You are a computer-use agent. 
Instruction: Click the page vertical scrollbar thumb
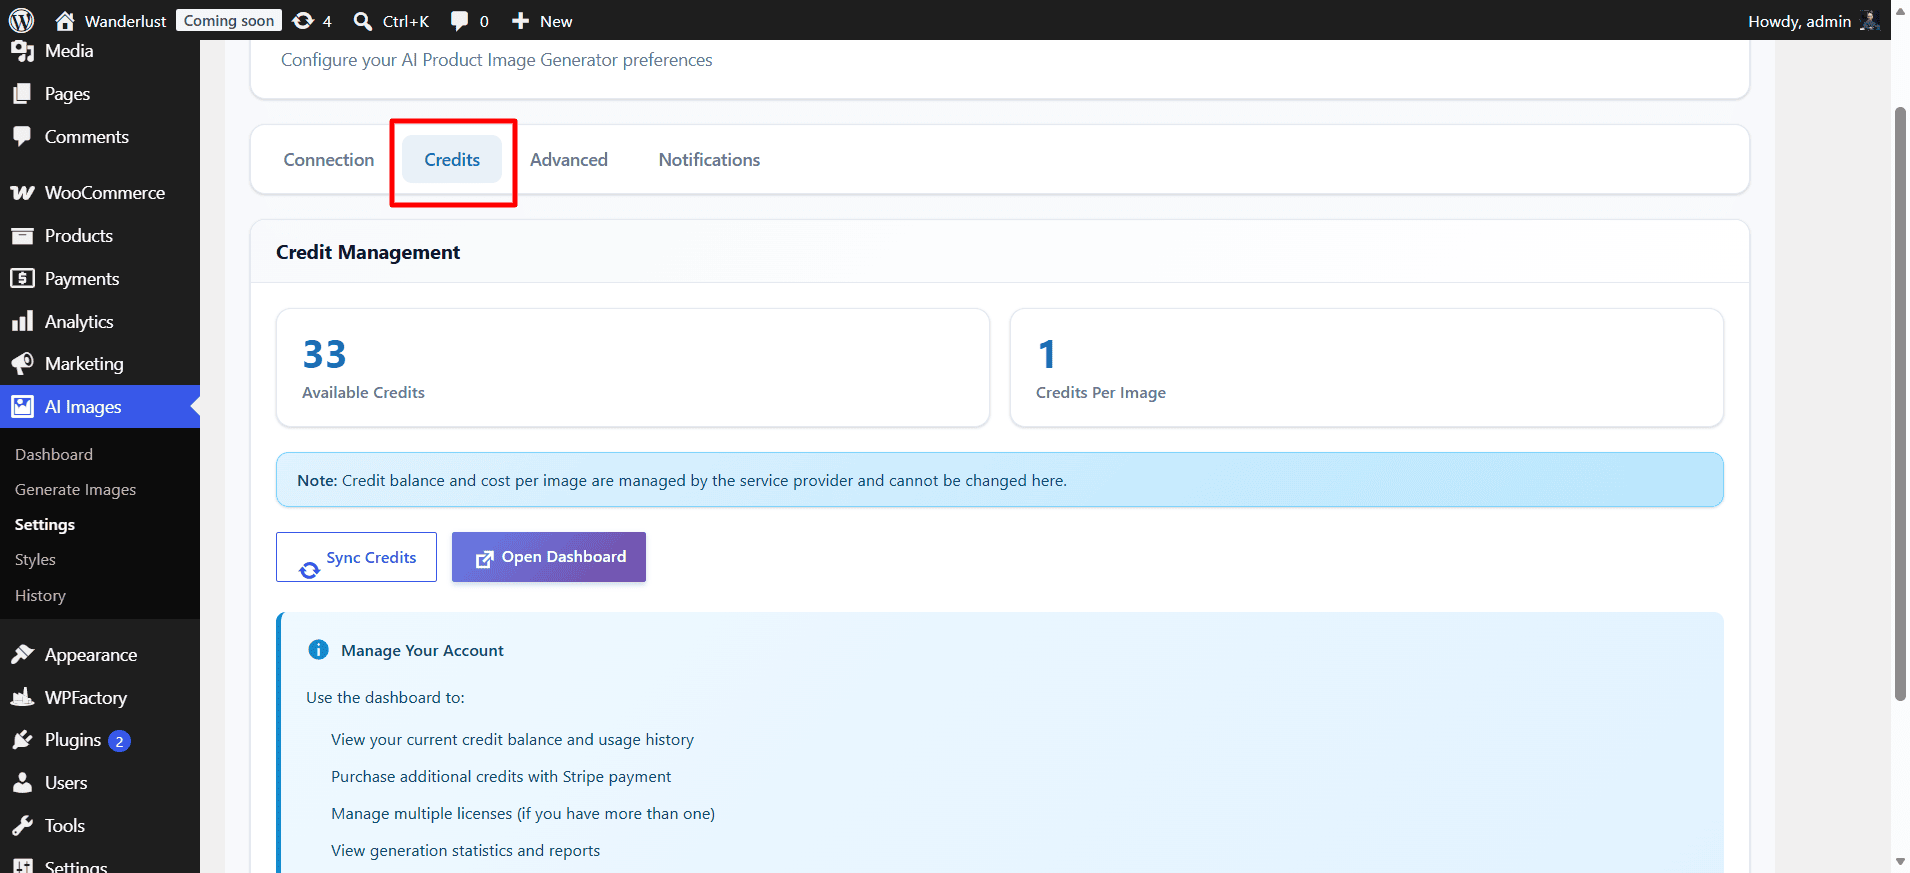click(1900, 403)
